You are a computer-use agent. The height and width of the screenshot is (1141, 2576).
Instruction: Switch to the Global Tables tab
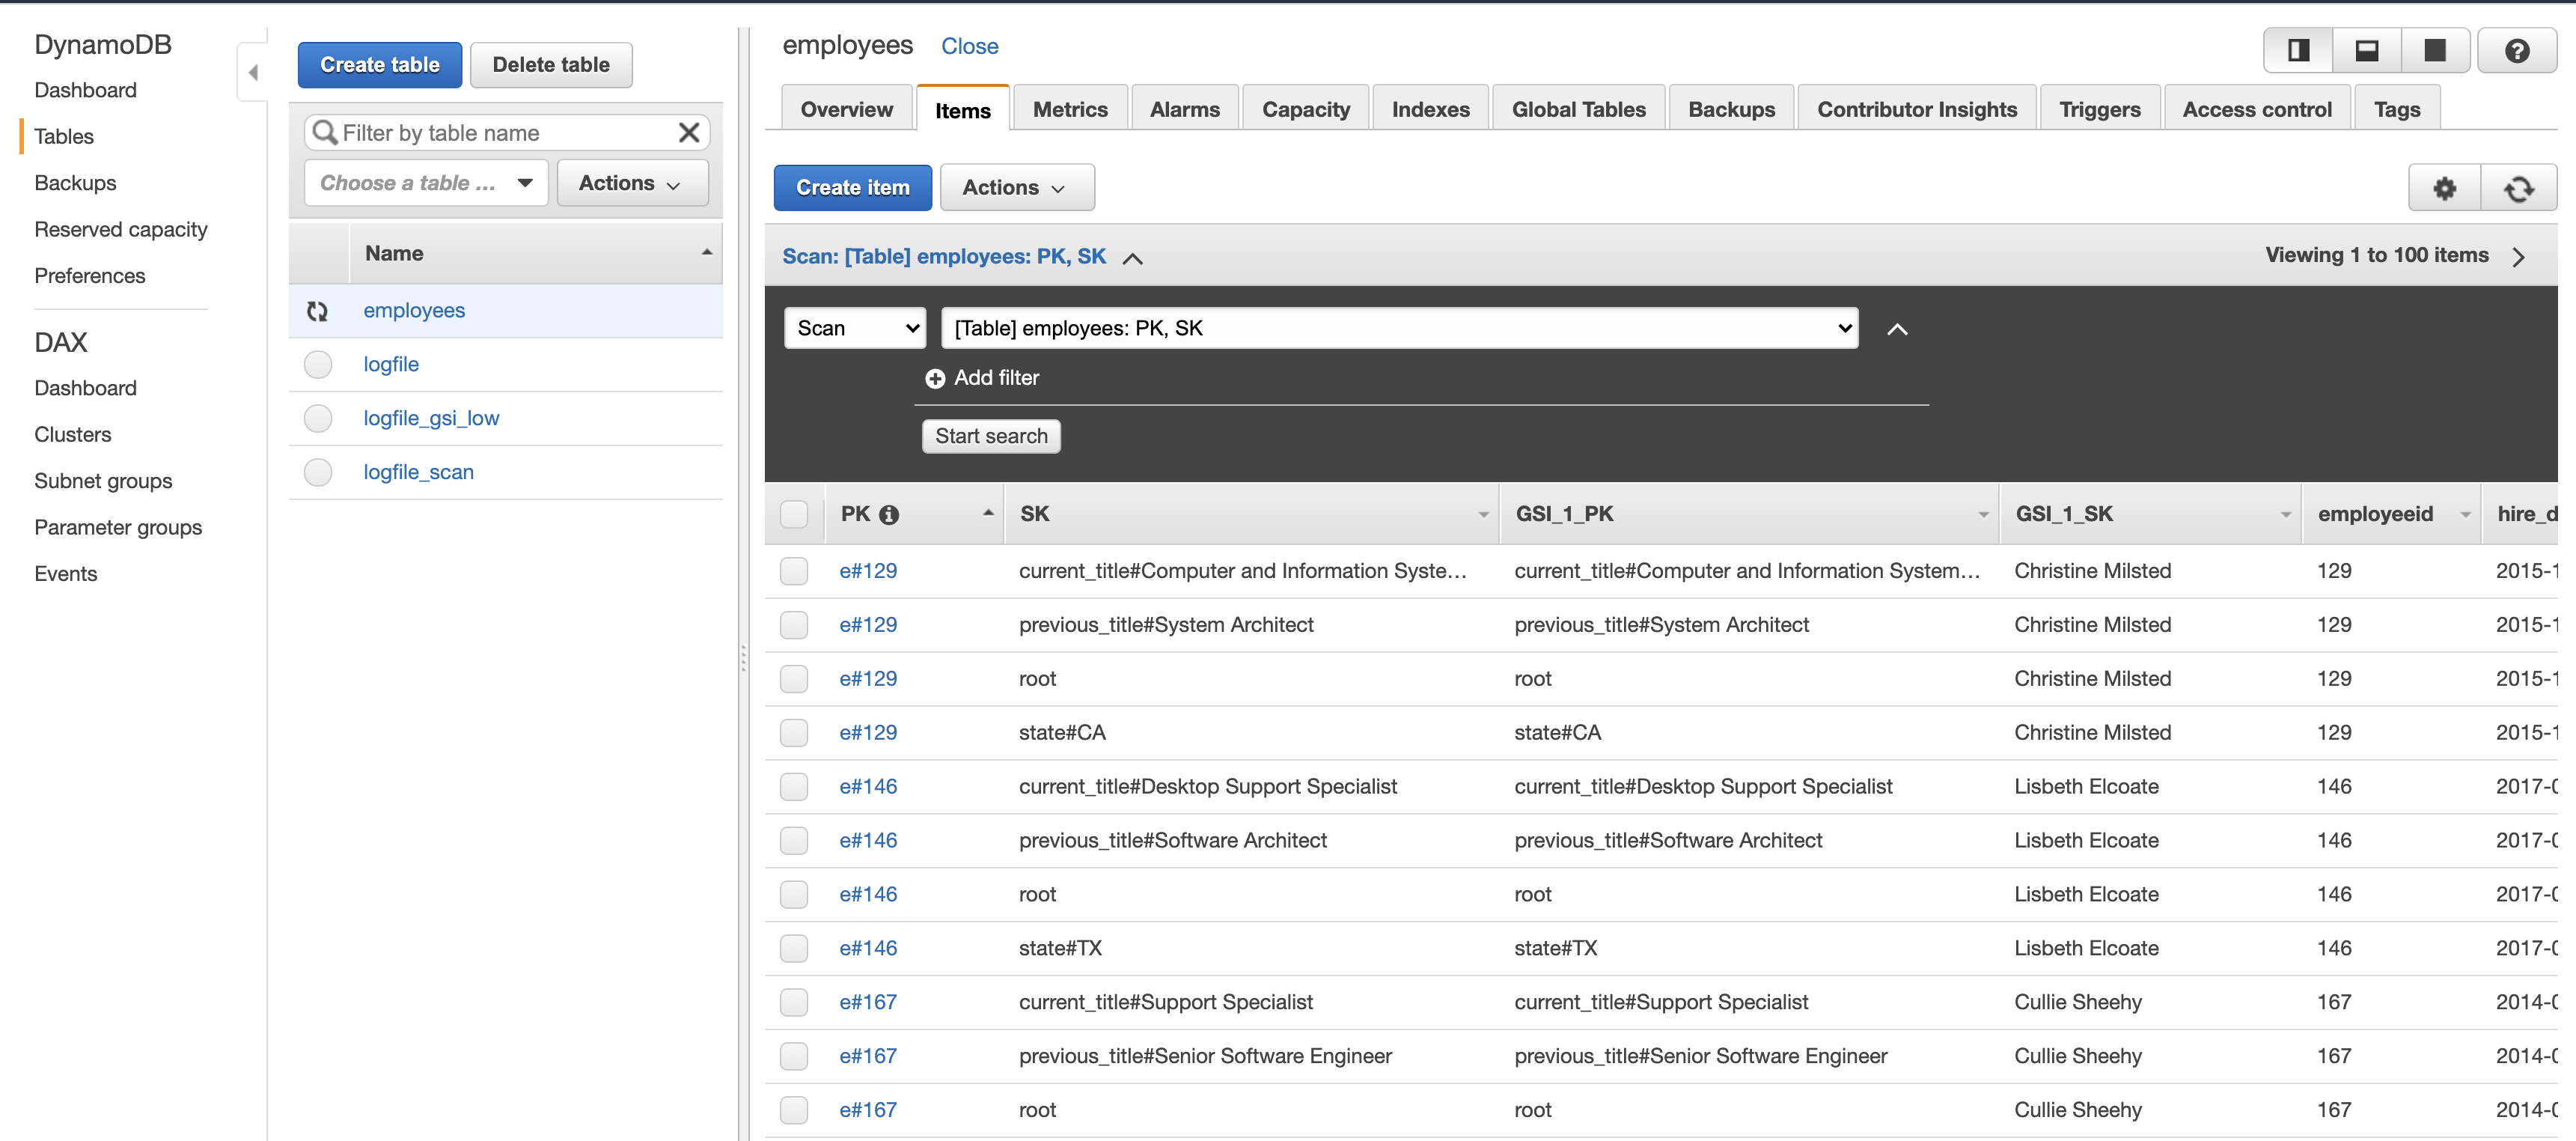tap(1578, 110)
